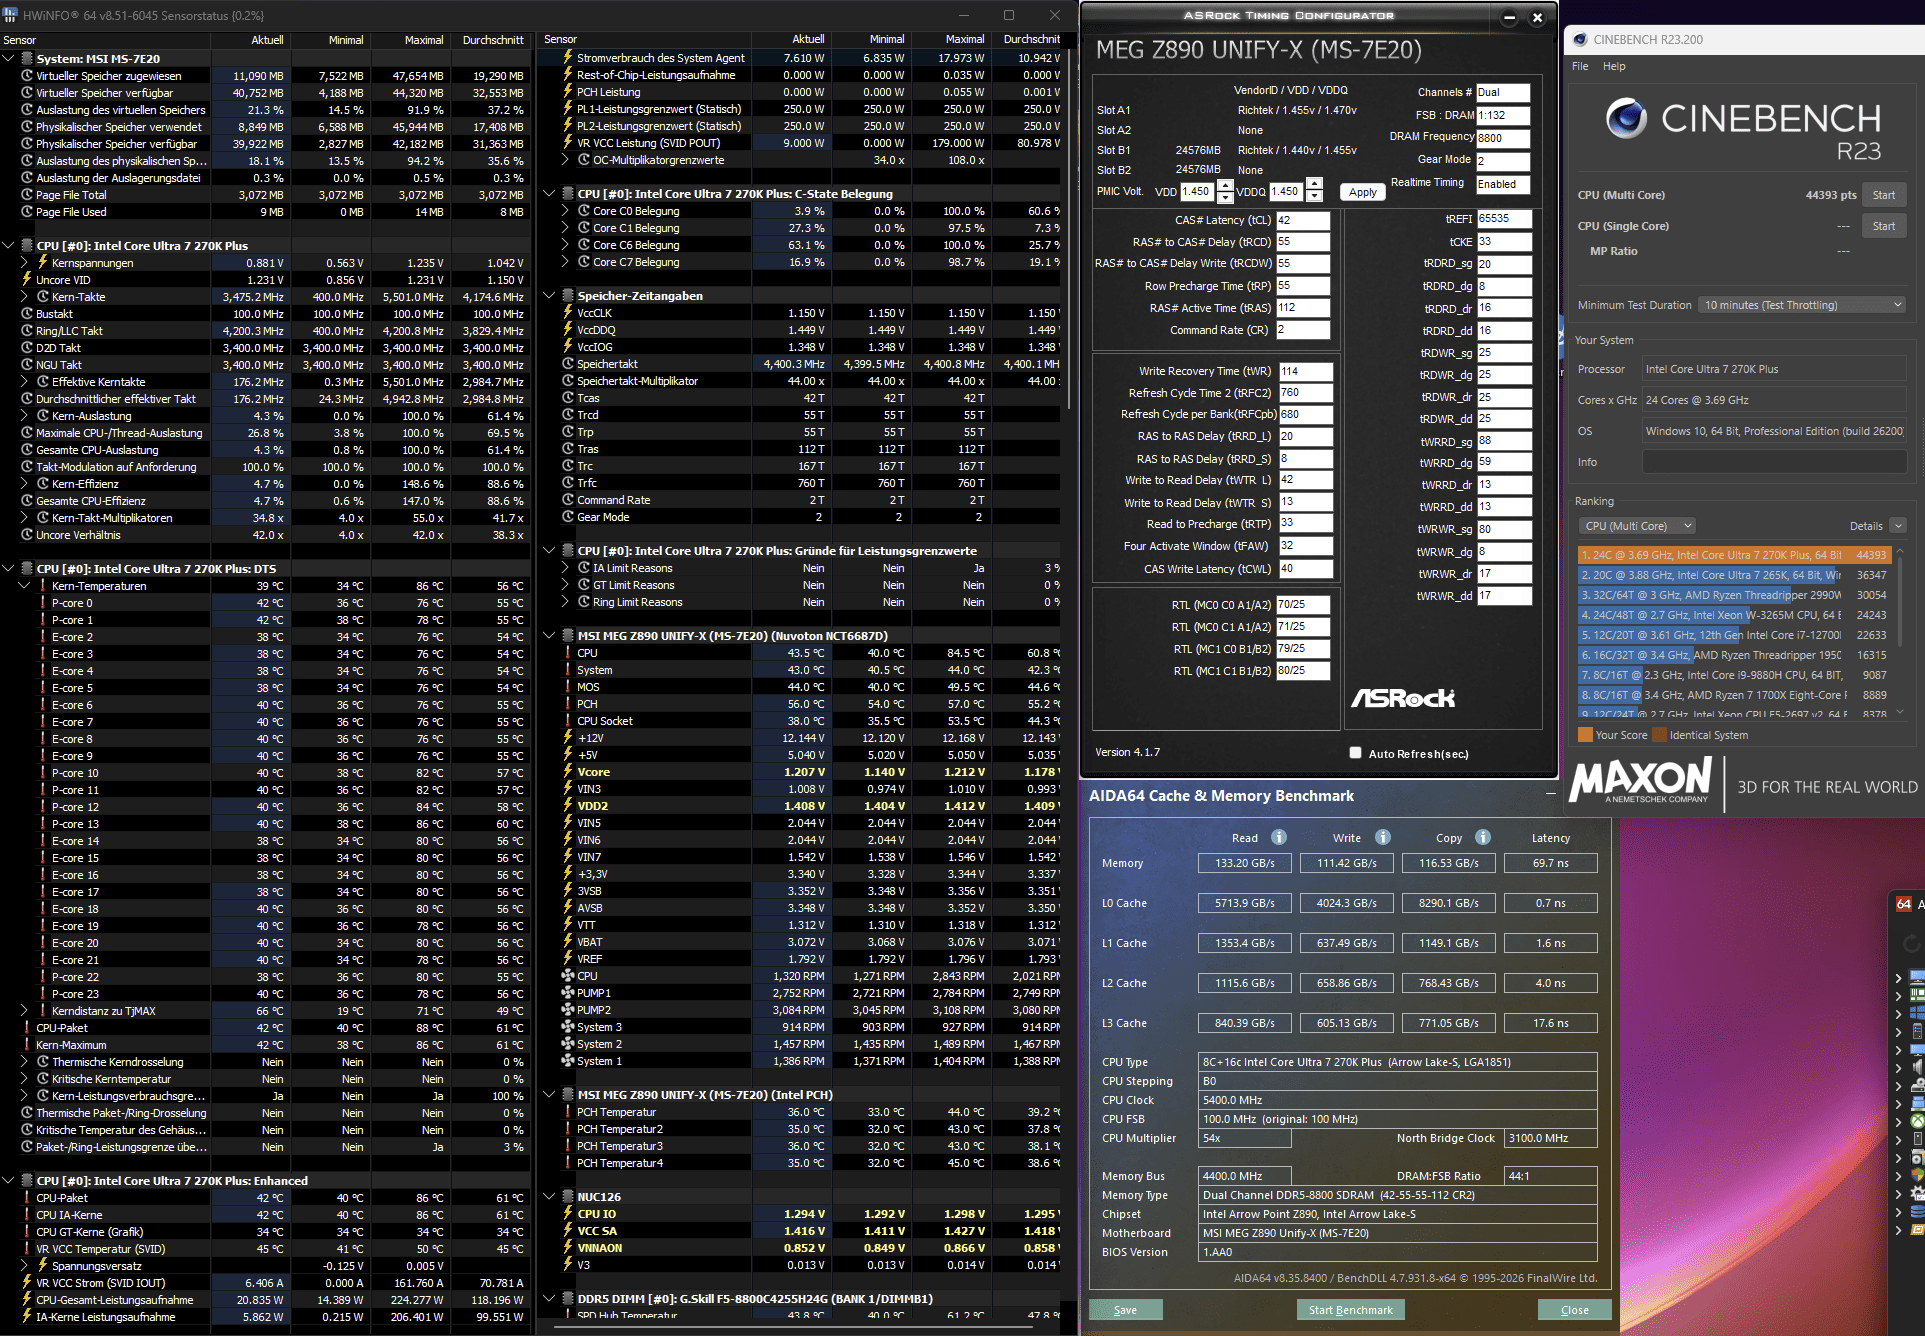Viewport: 1925px width, 1336px height.
Task: Click the CAS# Latency (tCL) value field
Action: [1302, 220]
